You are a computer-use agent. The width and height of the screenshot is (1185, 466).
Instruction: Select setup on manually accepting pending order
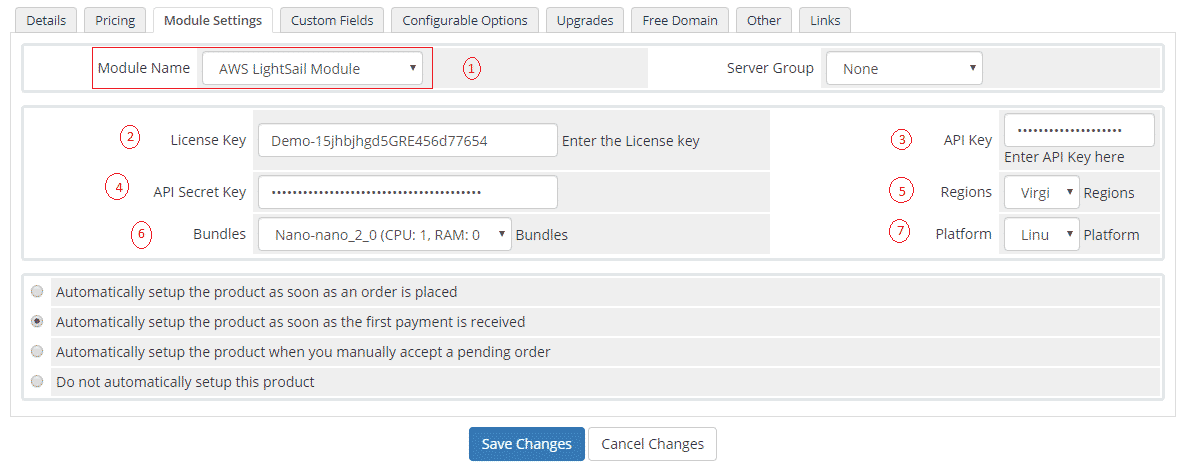click(x=38, y=352)
